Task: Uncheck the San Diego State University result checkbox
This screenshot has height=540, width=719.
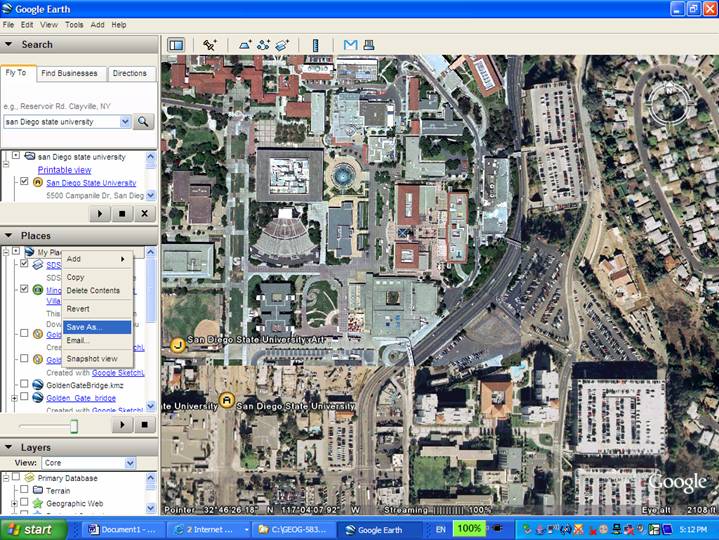Action: pyautogui.click(x=24, y=182)
